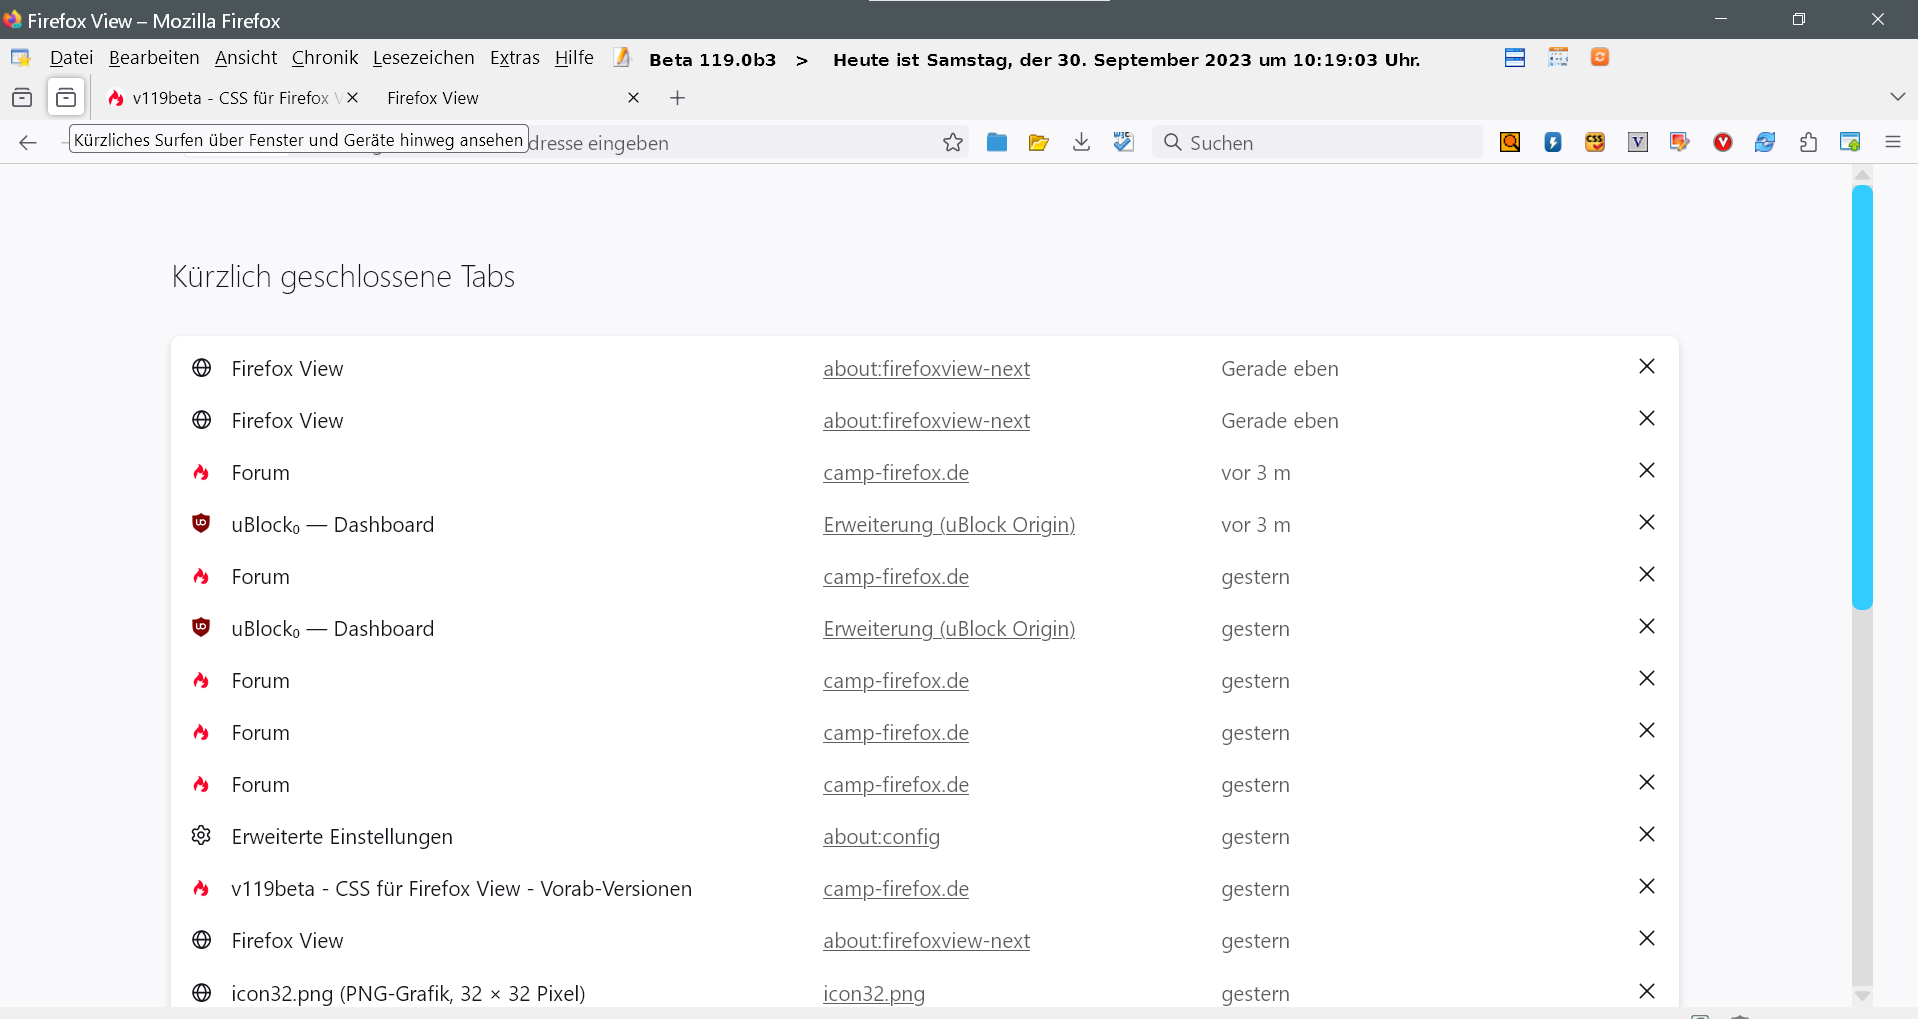Click the Search field labeled Suchen
The height and width of the screenshot is (1019, 1918).
pos(1317,142)
